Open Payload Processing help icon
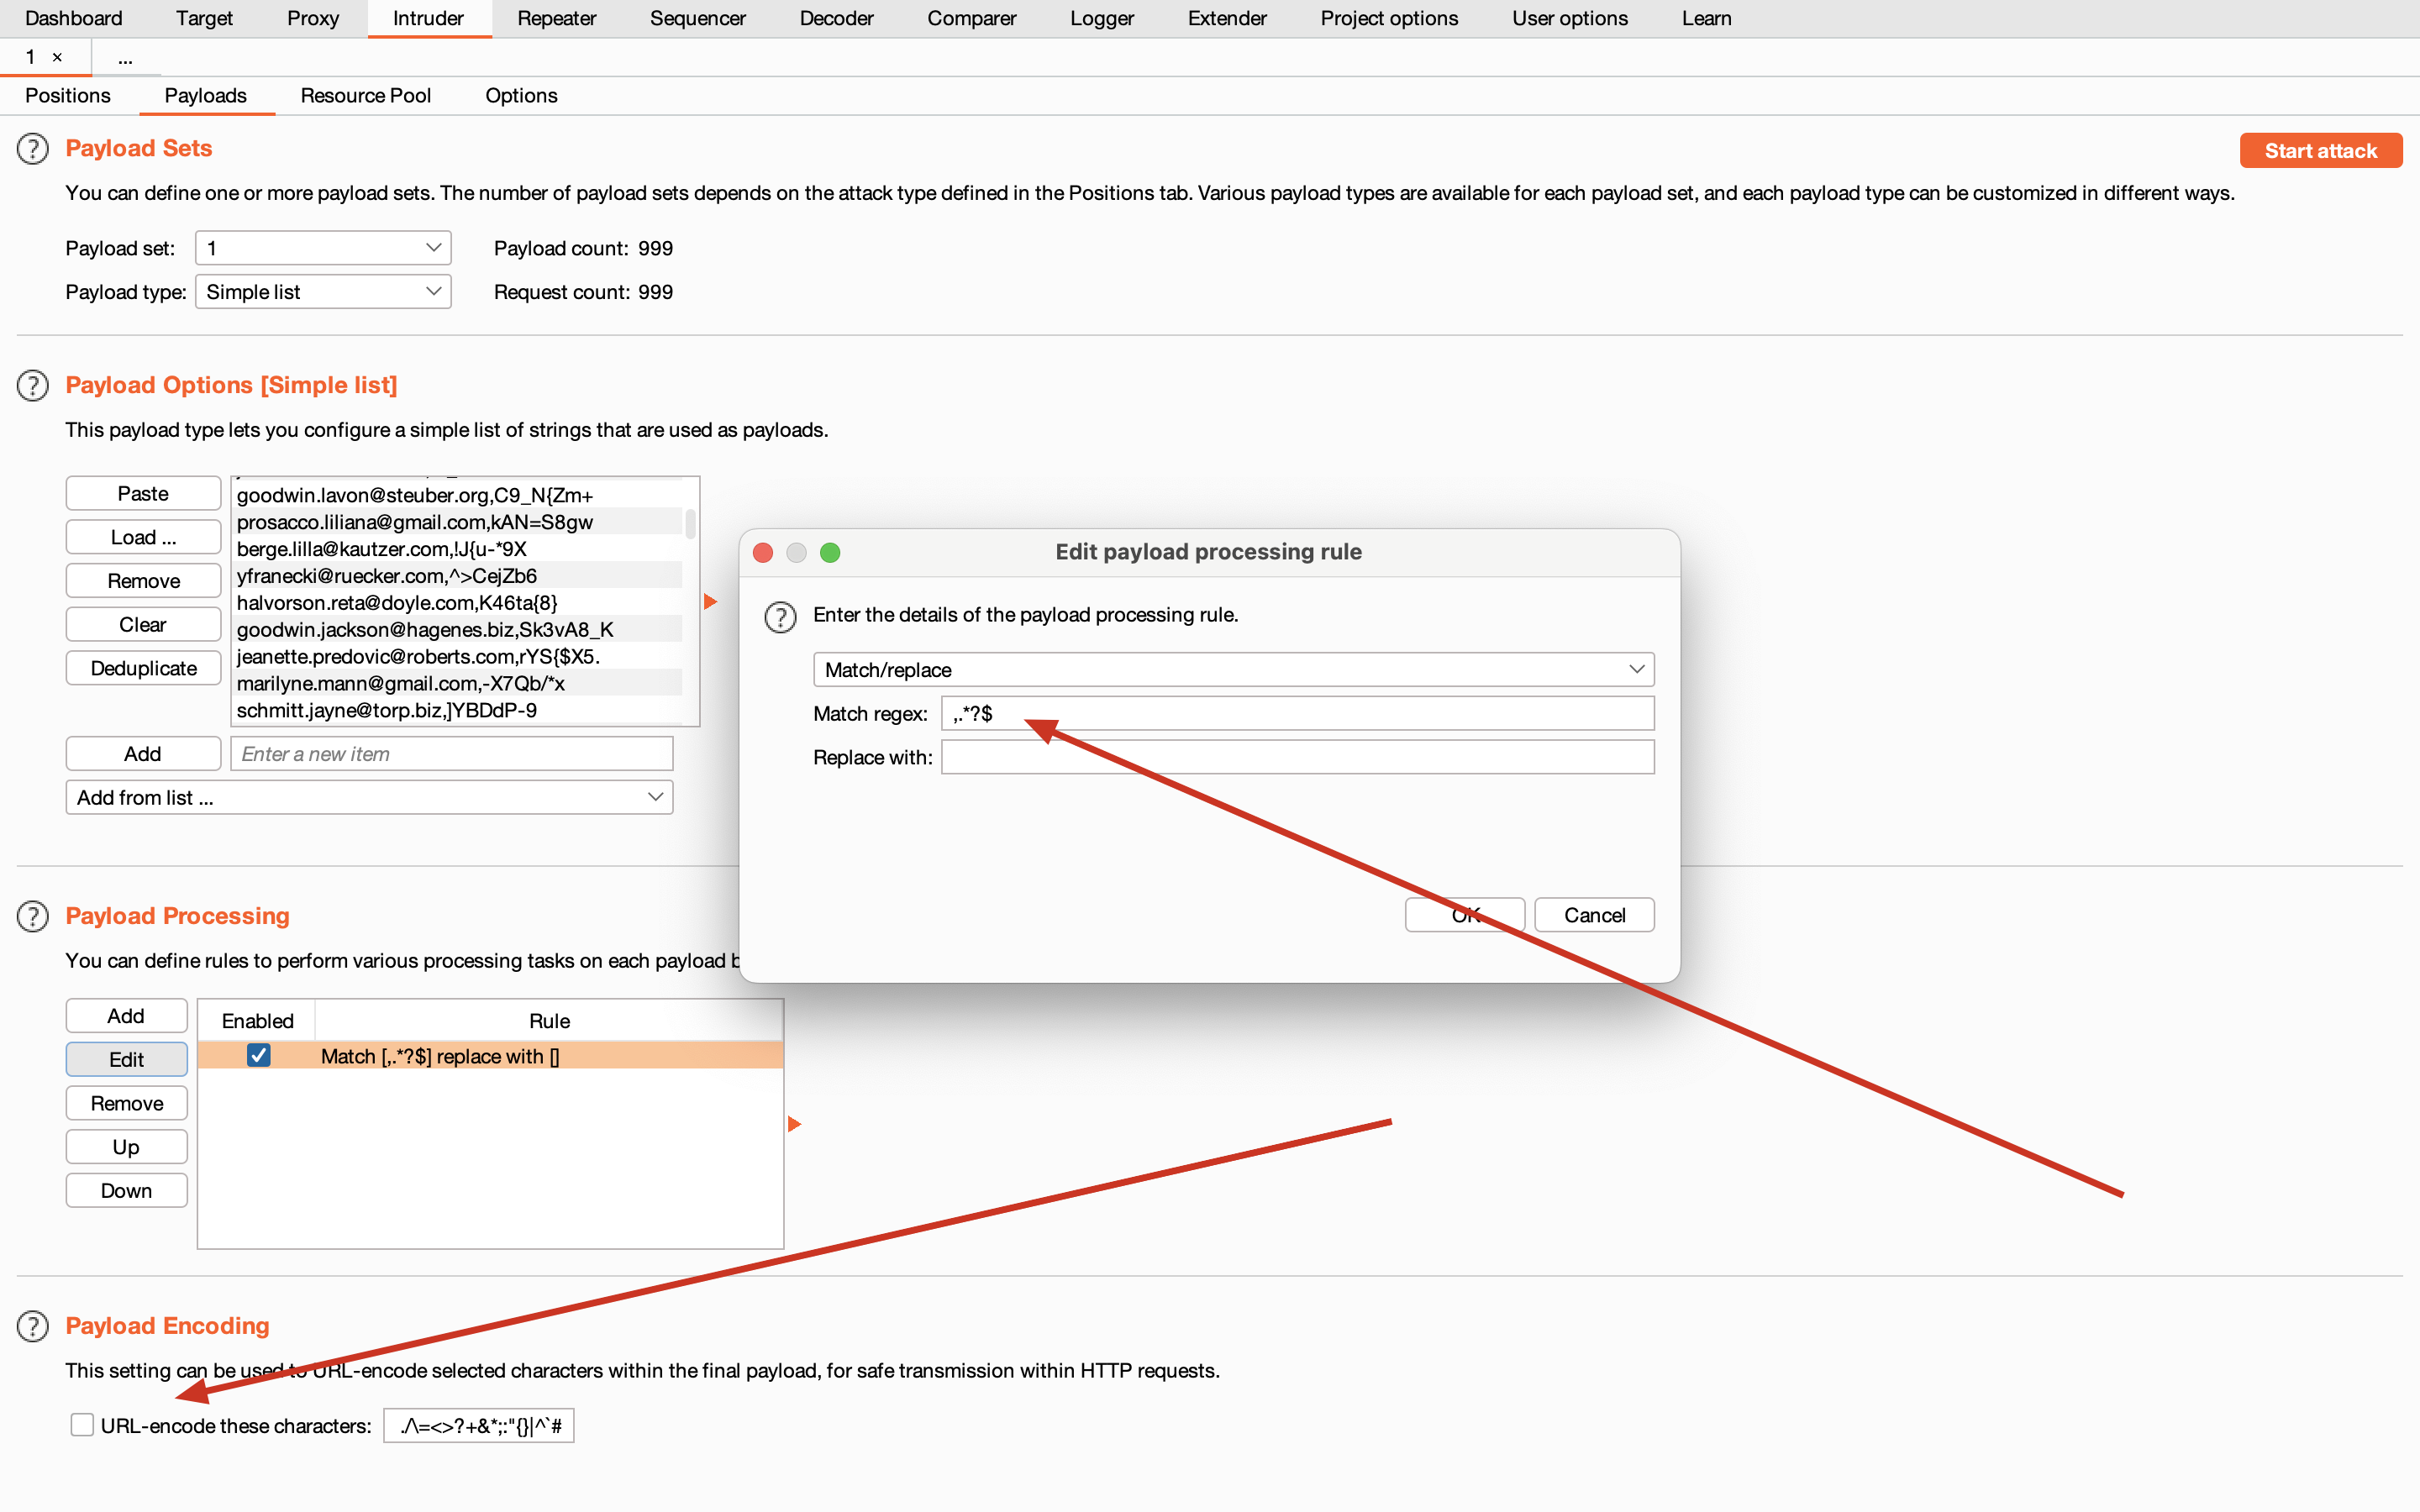The width and height of the screenshot is (2420, 1512). click(x=33, y=916)
